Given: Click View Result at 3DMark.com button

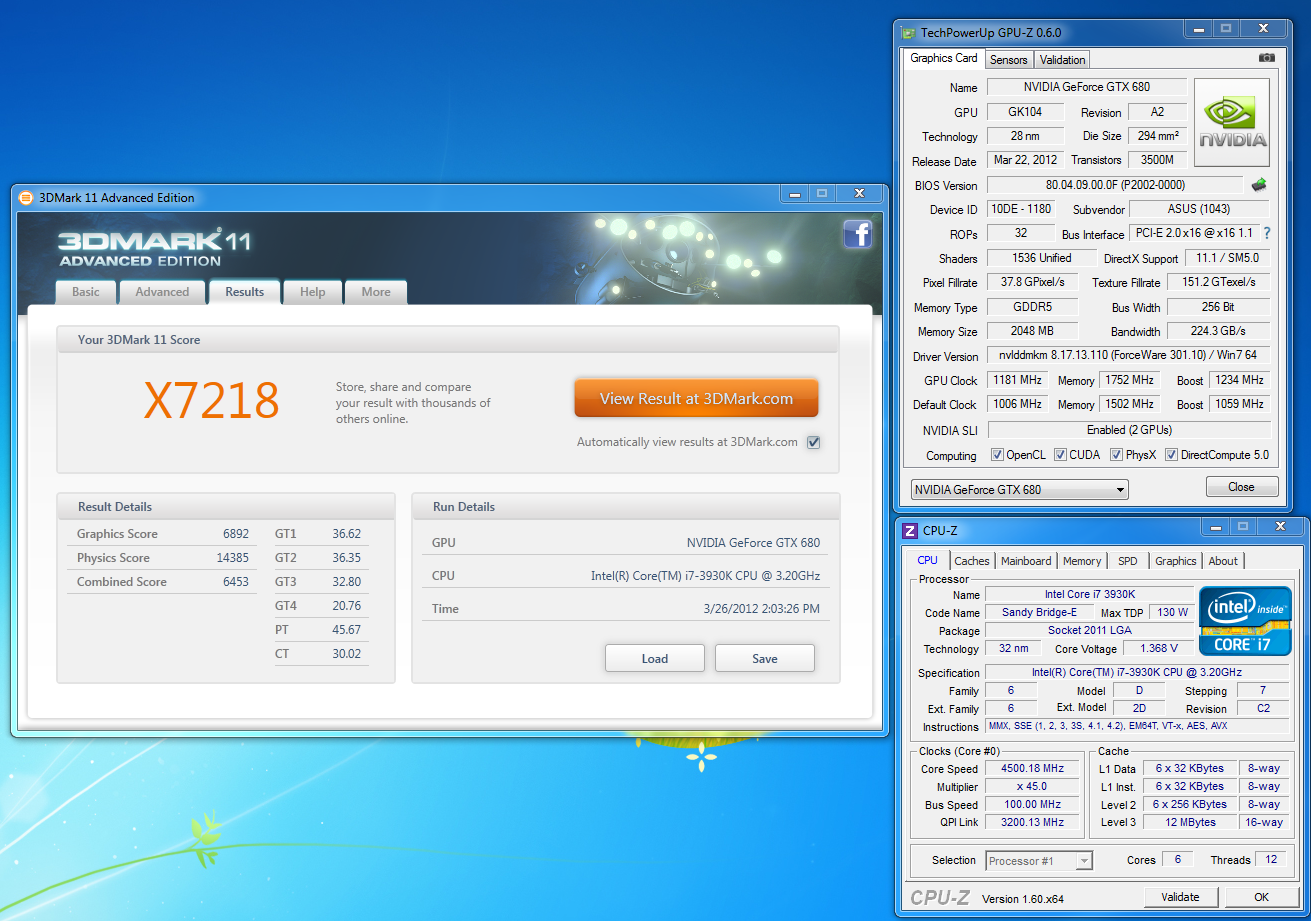Looking at the screenshot, I should tap(696, 398).
